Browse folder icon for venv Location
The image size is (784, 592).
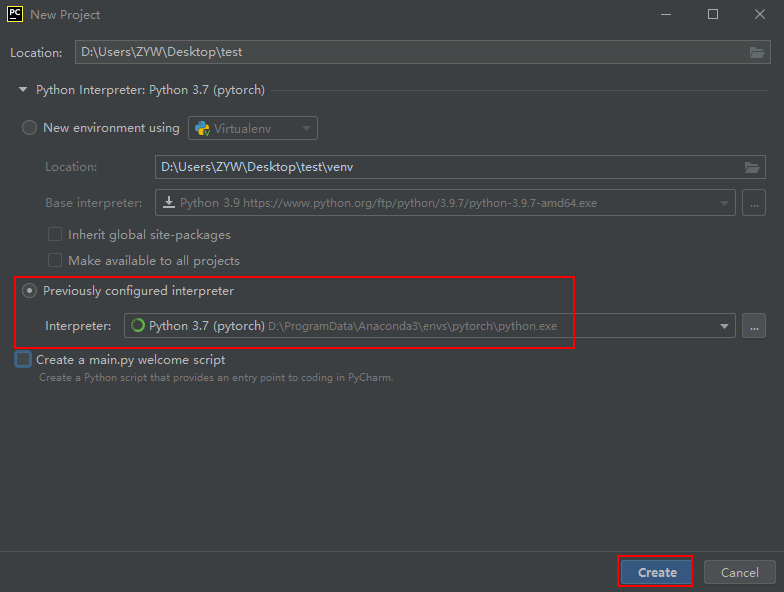click(752, 167)
